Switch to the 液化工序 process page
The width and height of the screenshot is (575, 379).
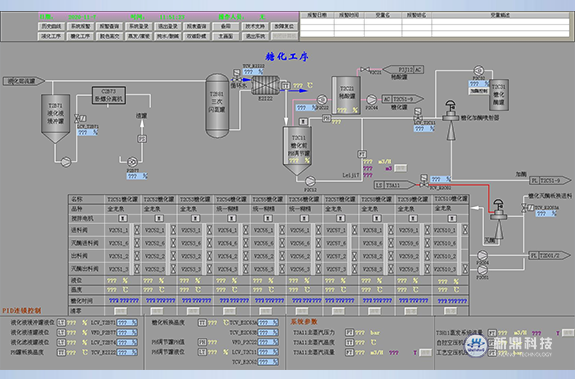click(51, 36)
